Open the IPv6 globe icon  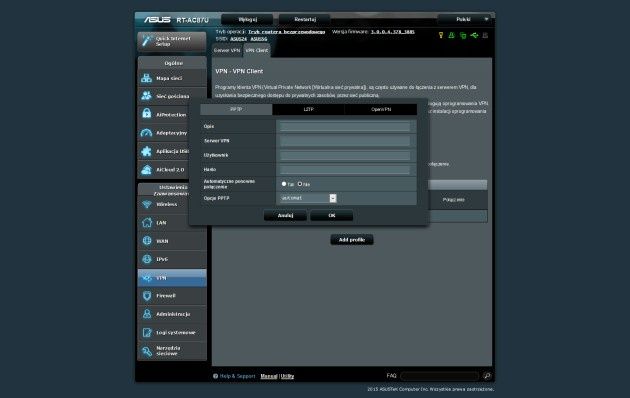[x=147, y=259]
